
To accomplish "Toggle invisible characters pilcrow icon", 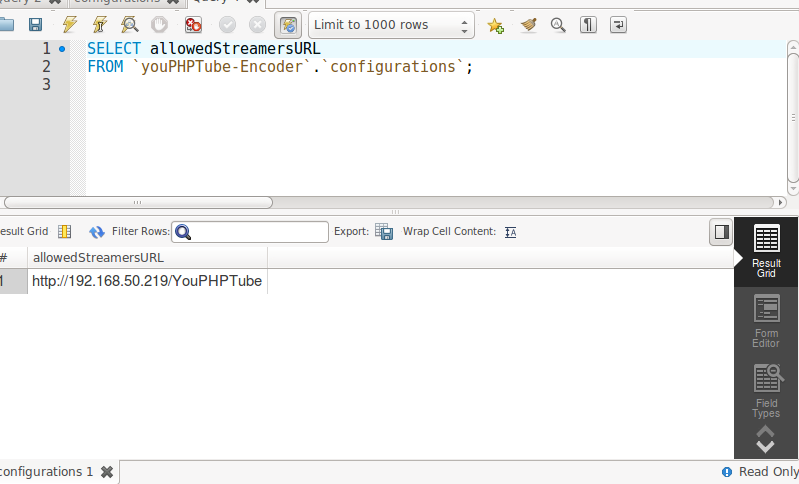I will (x=588, y=24).
